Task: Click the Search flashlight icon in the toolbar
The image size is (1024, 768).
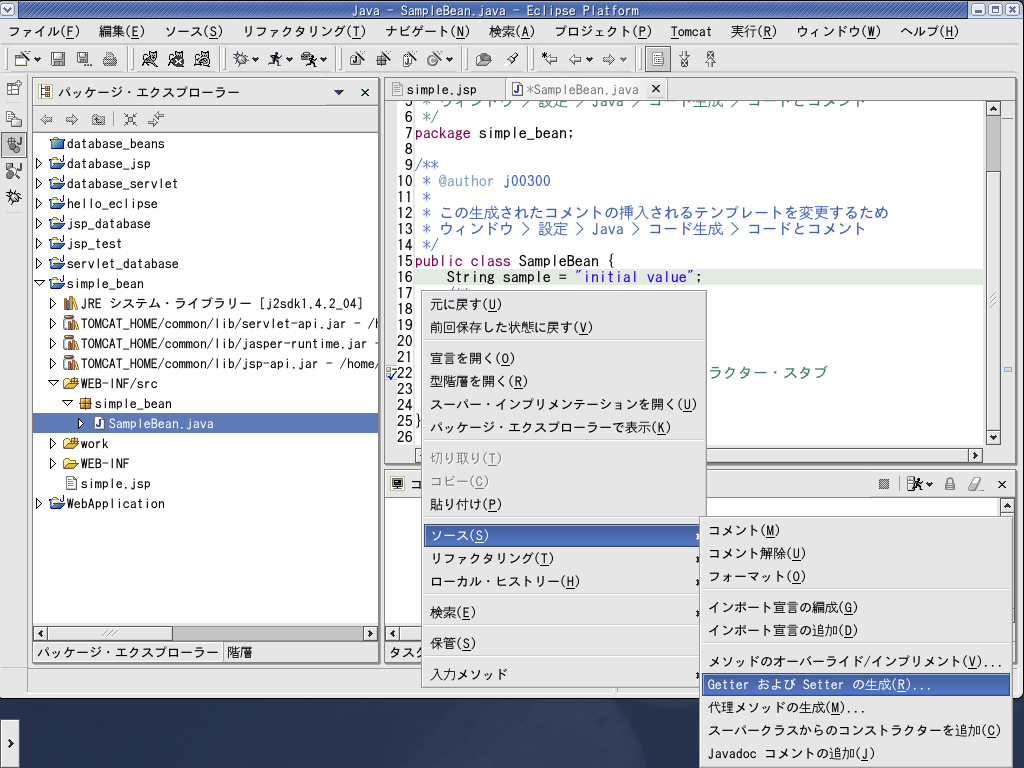Action: [512, 59]
